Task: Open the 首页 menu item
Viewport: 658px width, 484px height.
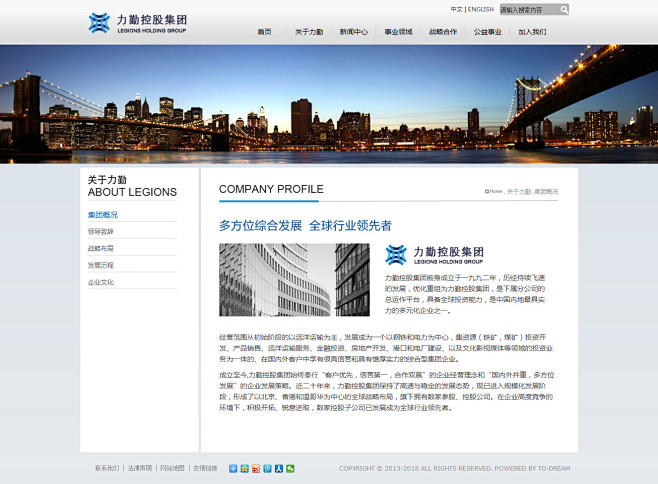Action: pos(264,32)
